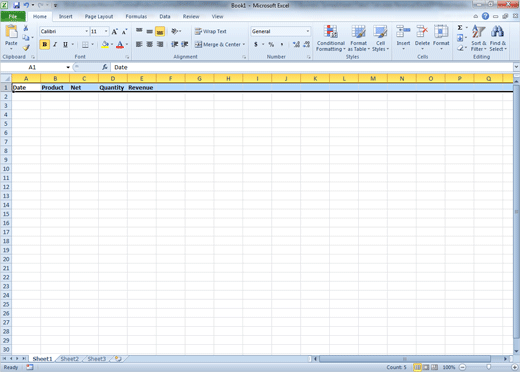520x372 pixels.
Task: Toggle Bottom Align button
Action: click(160, 31)
